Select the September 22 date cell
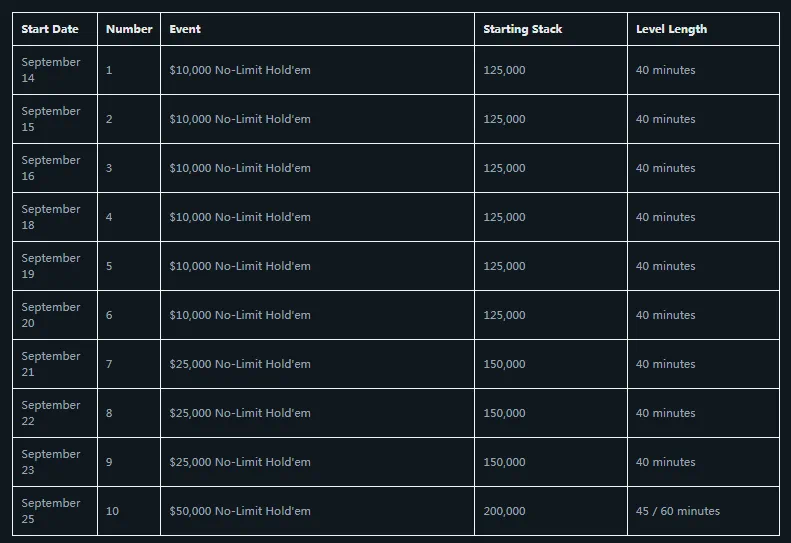The image size is (791, 543). (x=51, y=413)
